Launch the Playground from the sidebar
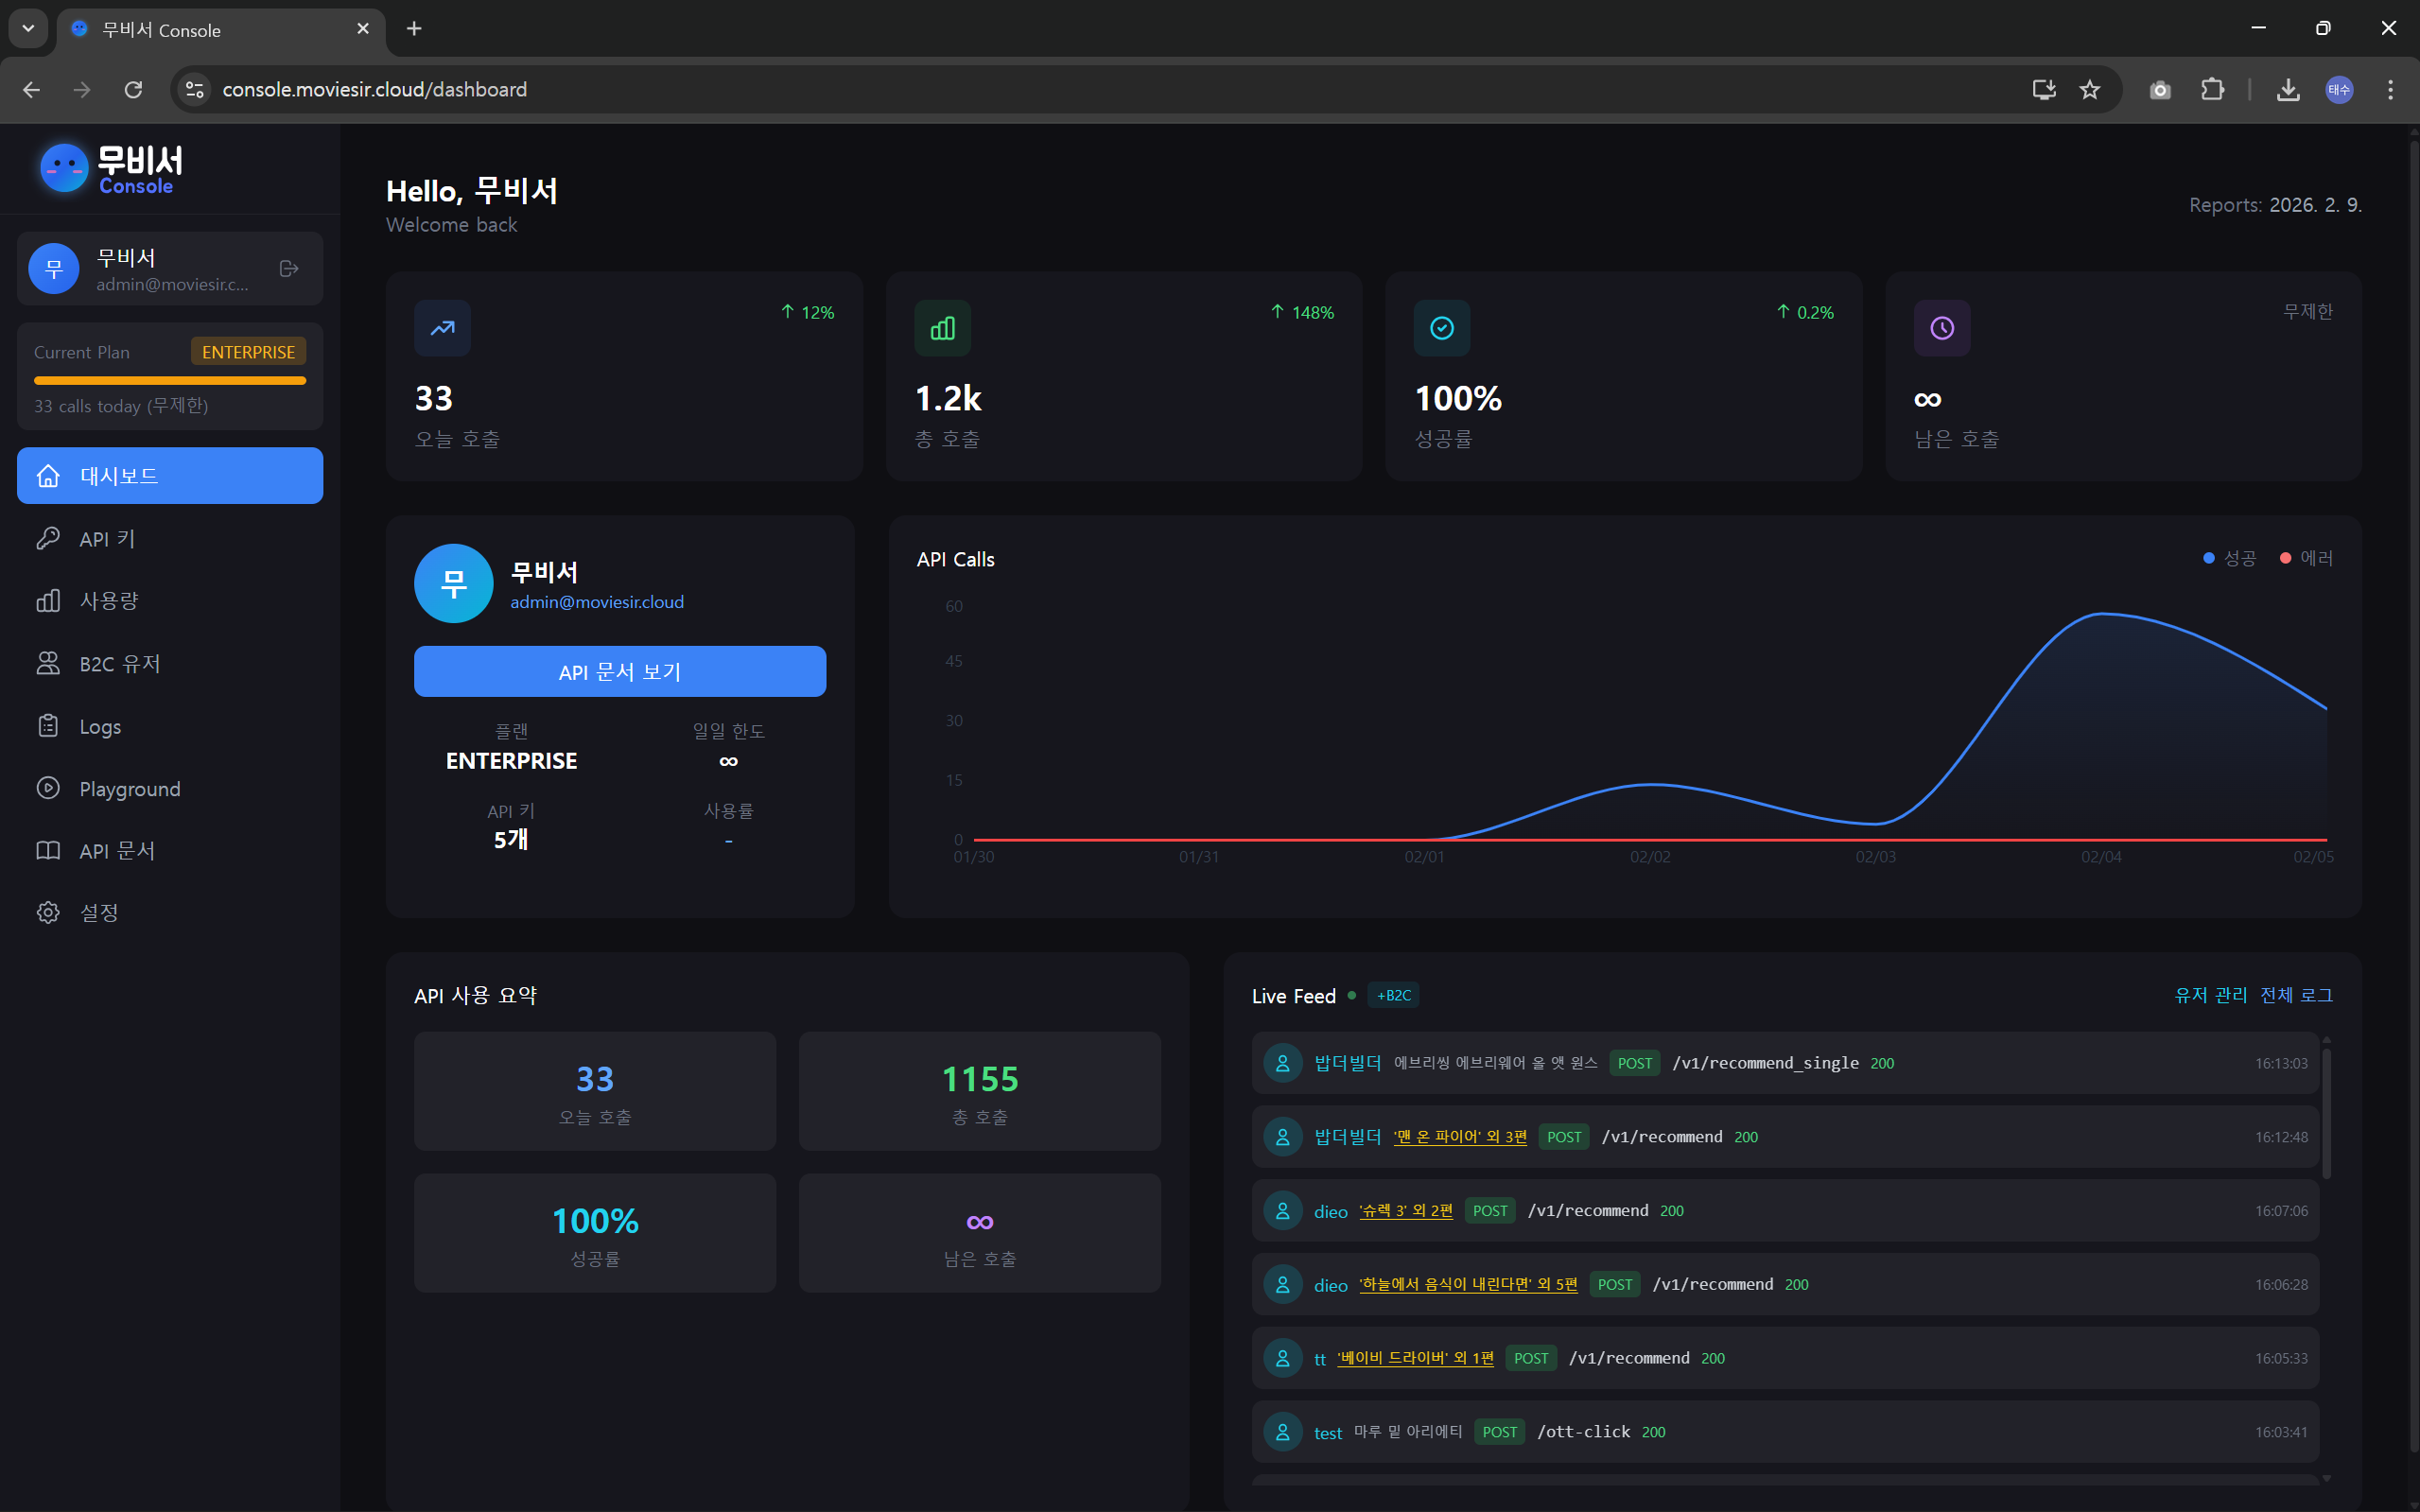This screenshot has height=1512, width=2420. click(x=129, y=789)
